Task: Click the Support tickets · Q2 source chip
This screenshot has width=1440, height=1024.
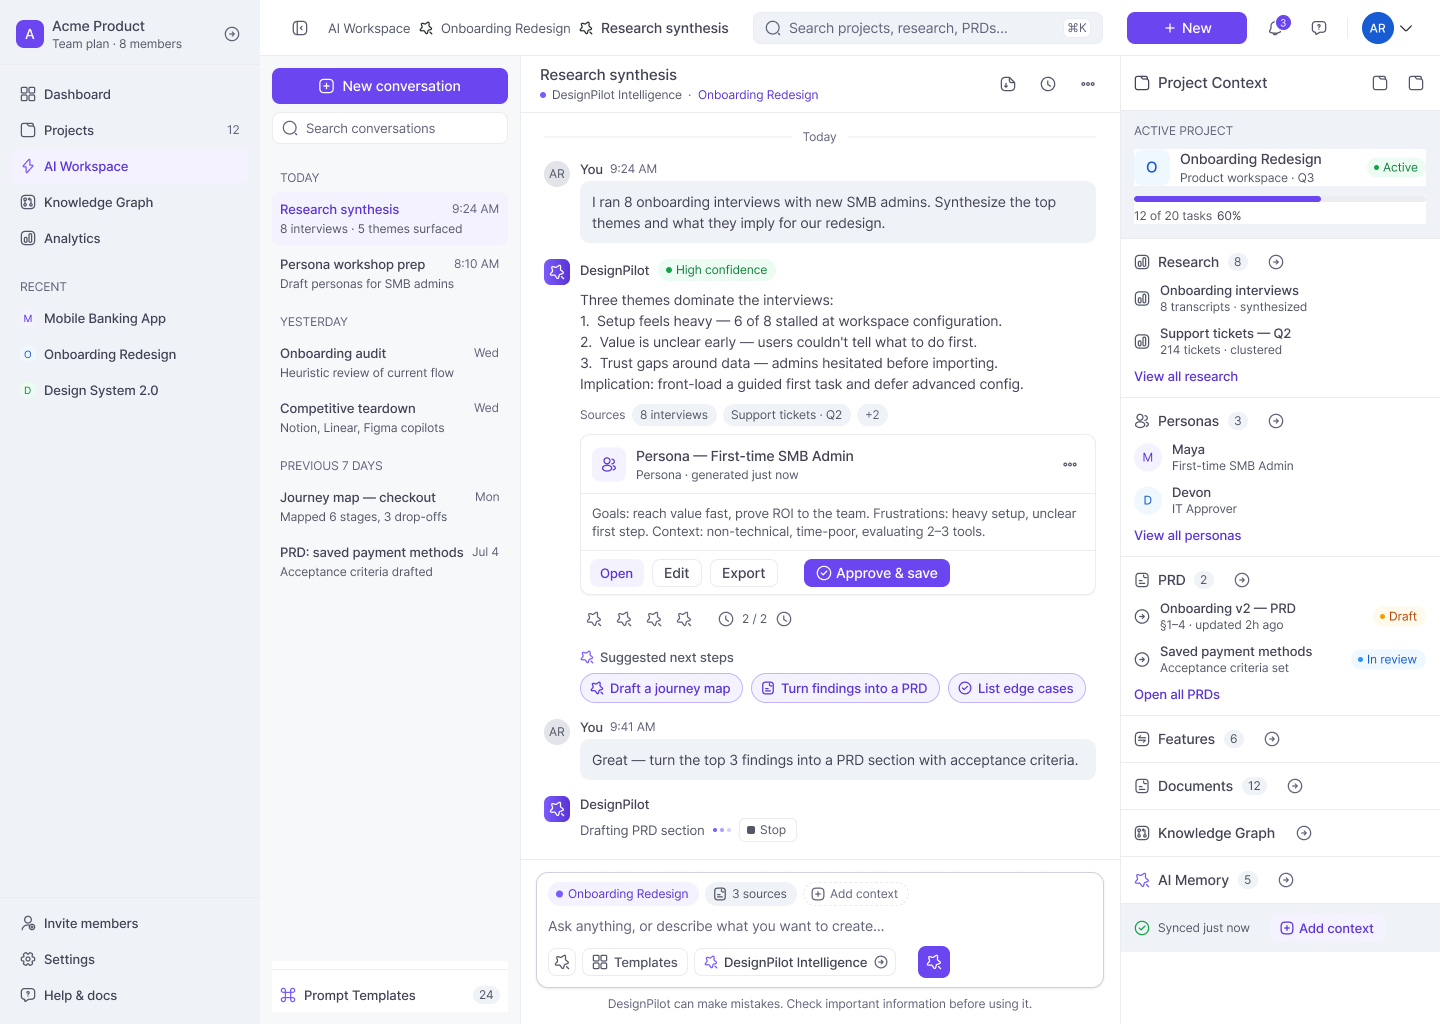Action: coord(786,415)
